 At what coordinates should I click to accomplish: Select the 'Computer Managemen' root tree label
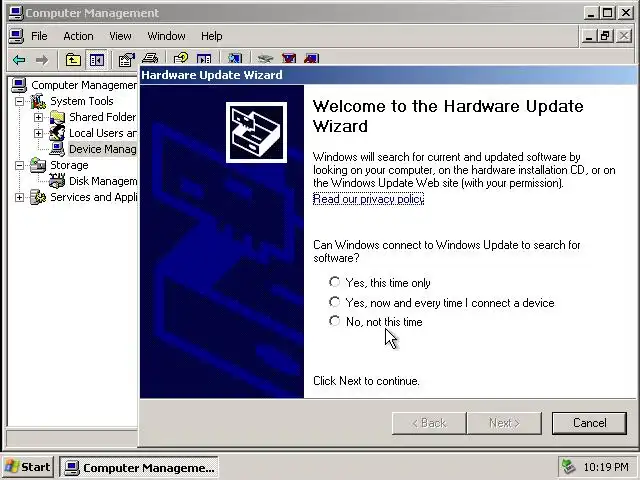click(x=84, y=85)
